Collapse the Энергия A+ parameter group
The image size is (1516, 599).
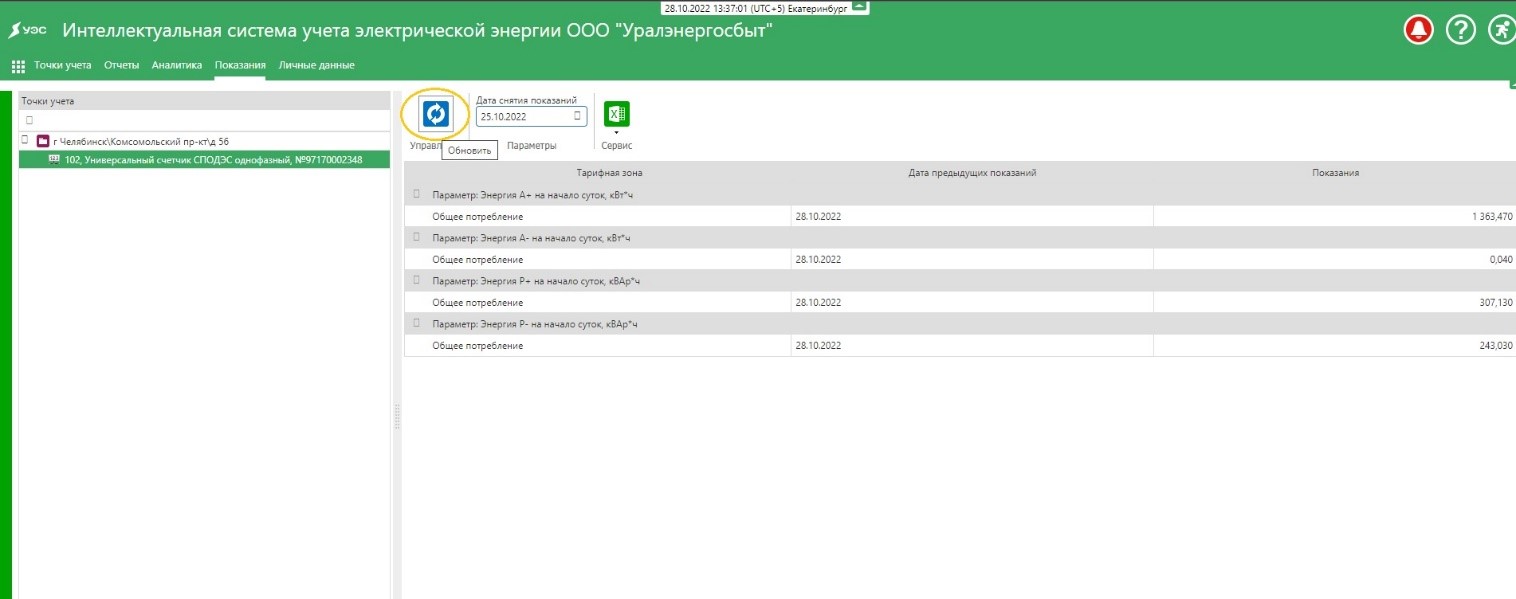point(416,194)
